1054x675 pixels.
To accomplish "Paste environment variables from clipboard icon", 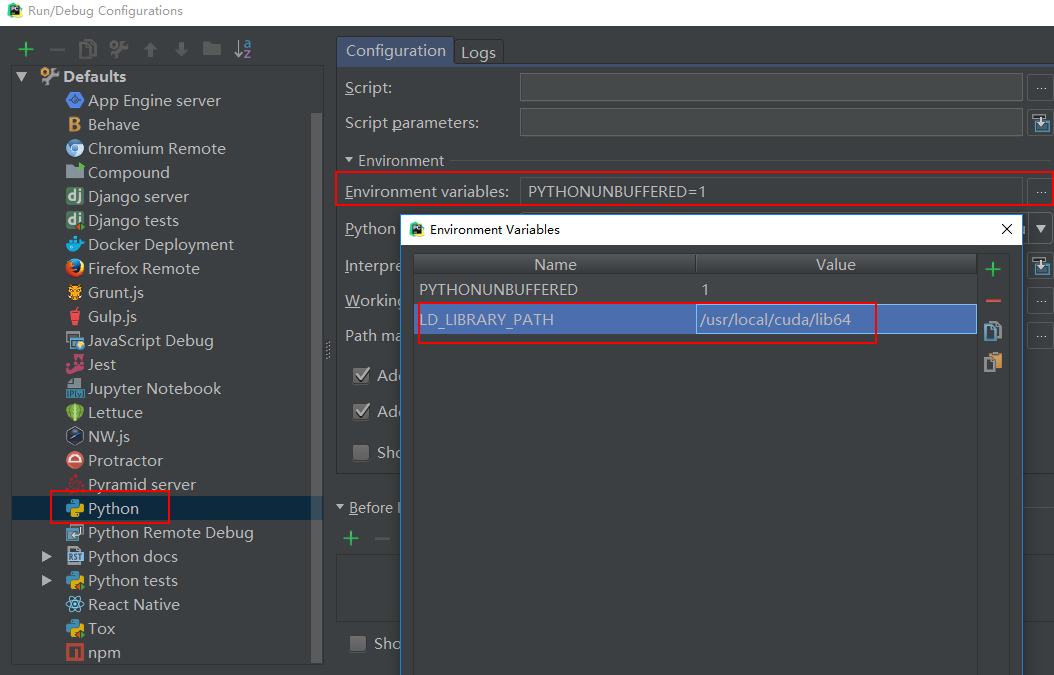I will coord(993,362).
